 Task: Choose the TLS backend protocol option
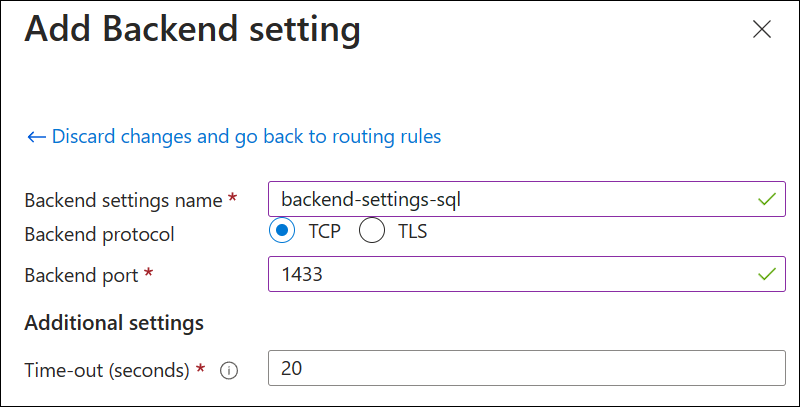[x=371, y=232]
